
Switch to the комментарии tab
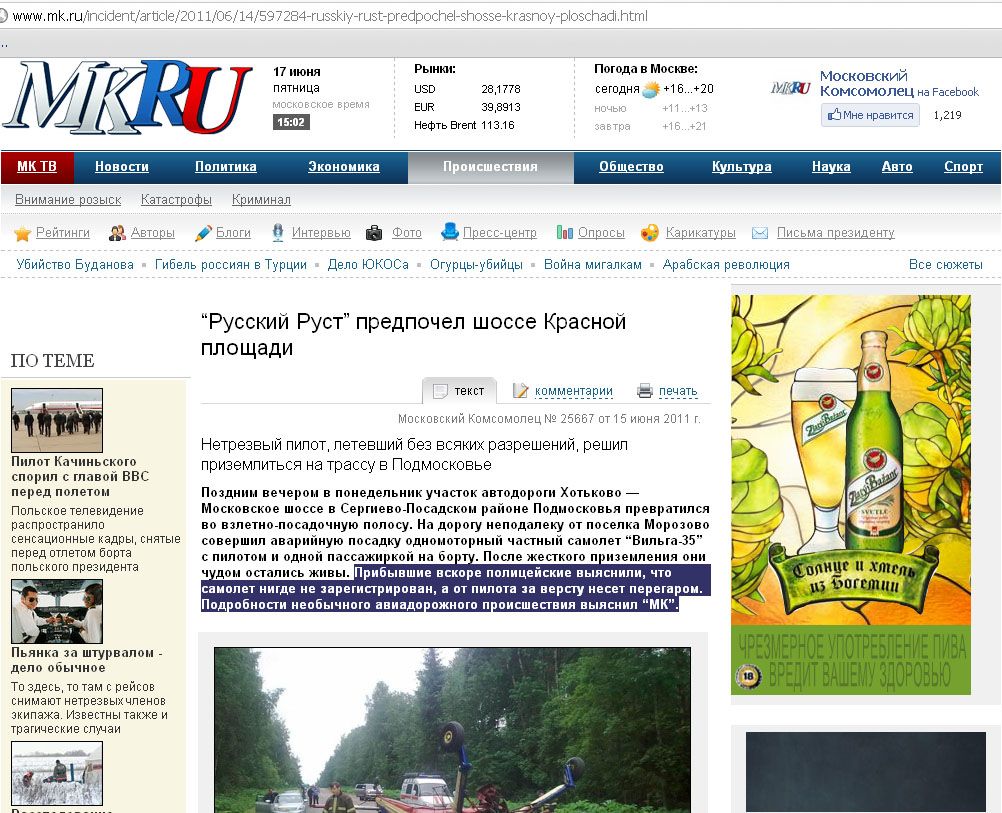coord(573,391)
